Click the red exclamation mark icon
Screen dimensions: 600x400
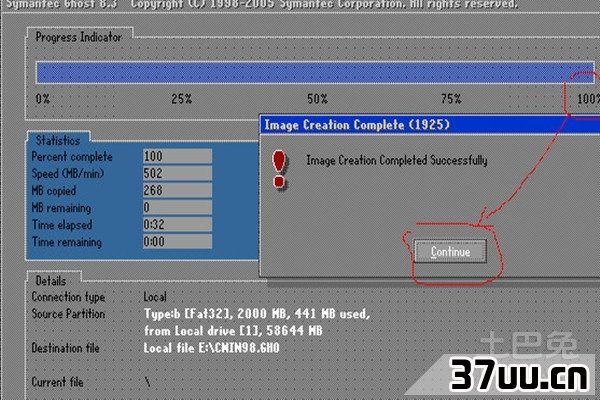(x=279, y=169)
